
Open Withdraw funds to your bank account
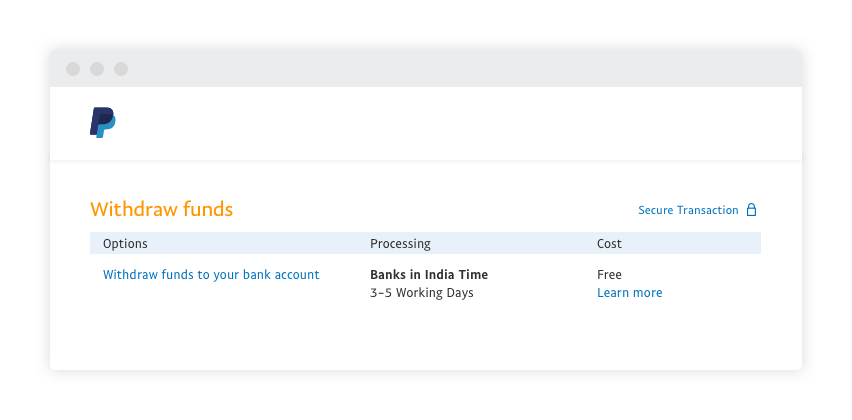coord(211,275)
